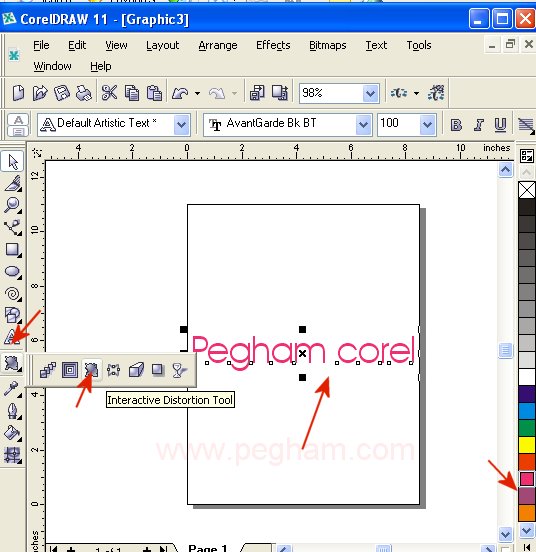Toggle Italic text formatting
The width and height of the screenshot is (536, 552).
click(478, 124)
